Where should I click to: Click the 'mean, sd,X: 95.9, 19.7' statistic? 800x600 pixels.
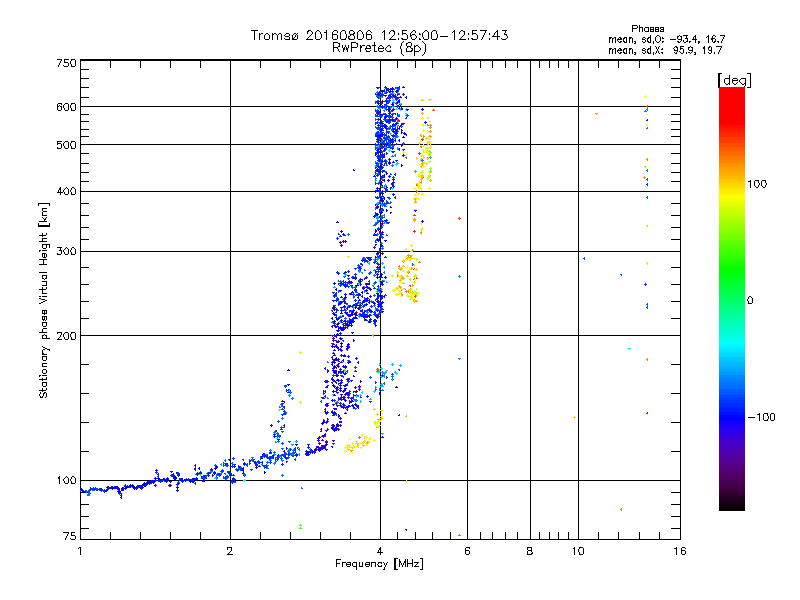coord(665,50)
